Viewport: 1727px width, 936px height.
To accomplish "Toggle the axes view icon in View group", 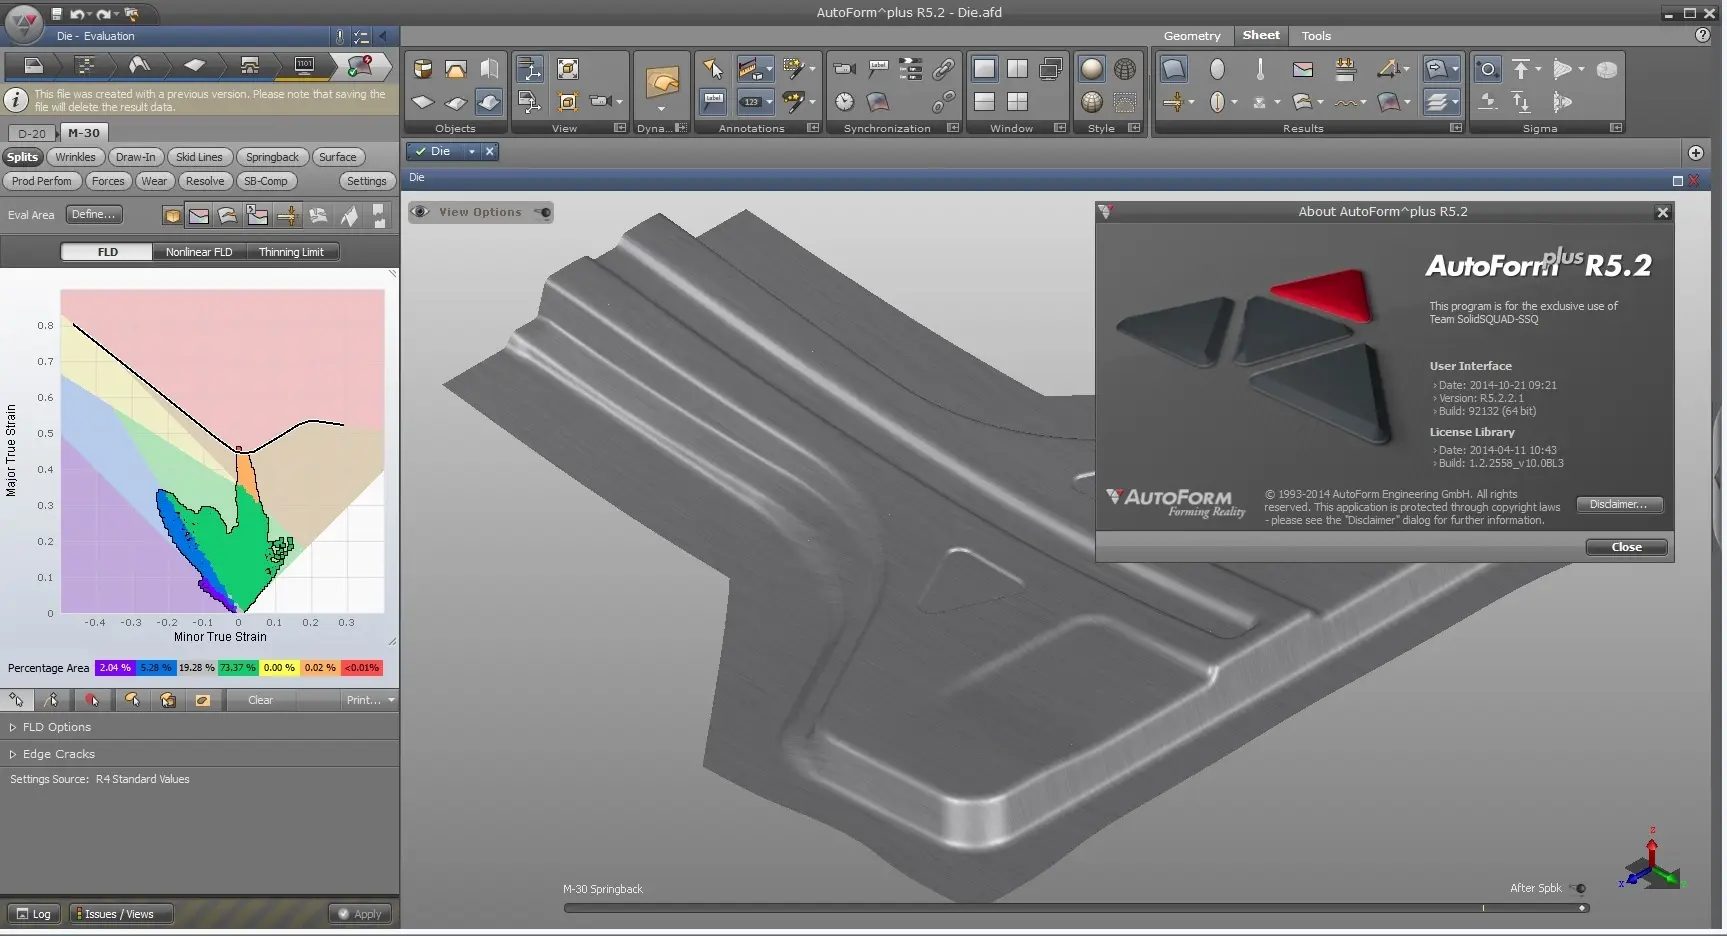I will click(529, 69).
